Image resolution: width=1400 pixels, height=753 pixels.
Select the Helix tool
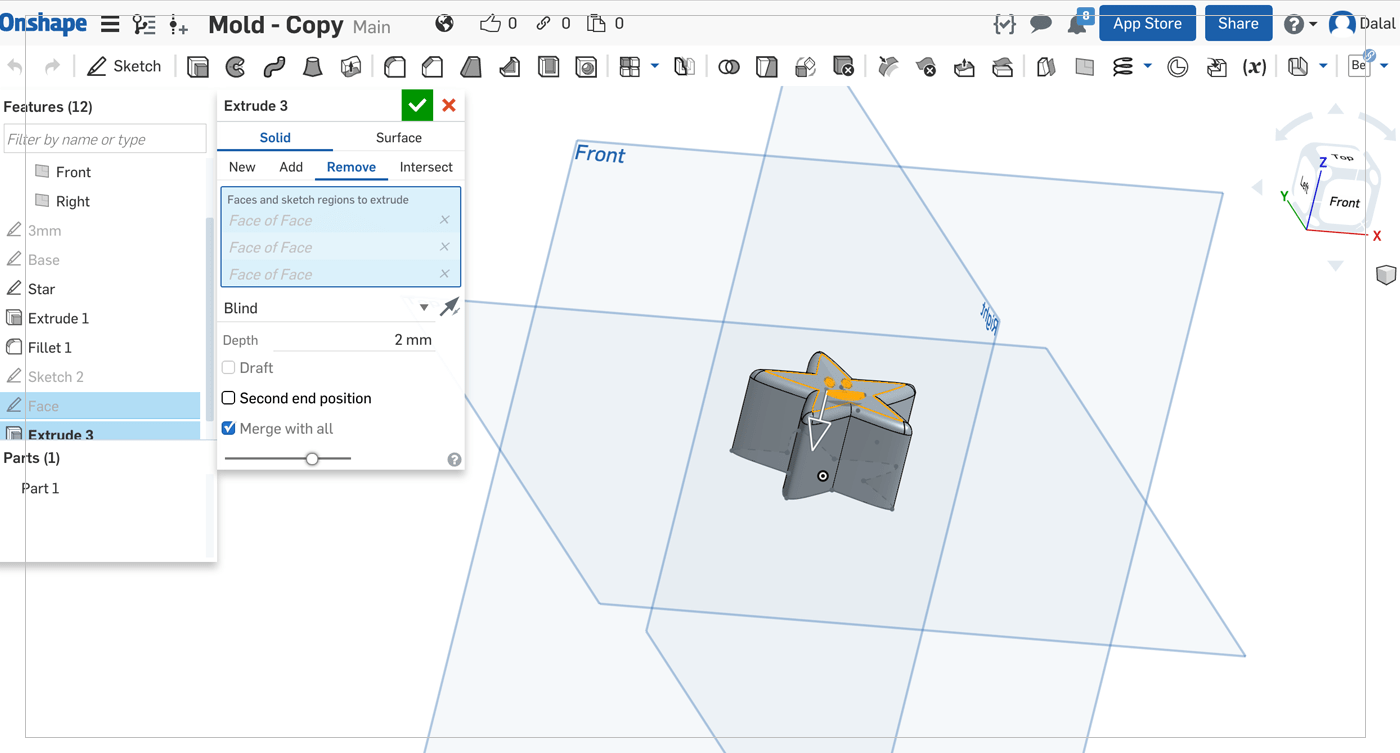coord(1123,67)
